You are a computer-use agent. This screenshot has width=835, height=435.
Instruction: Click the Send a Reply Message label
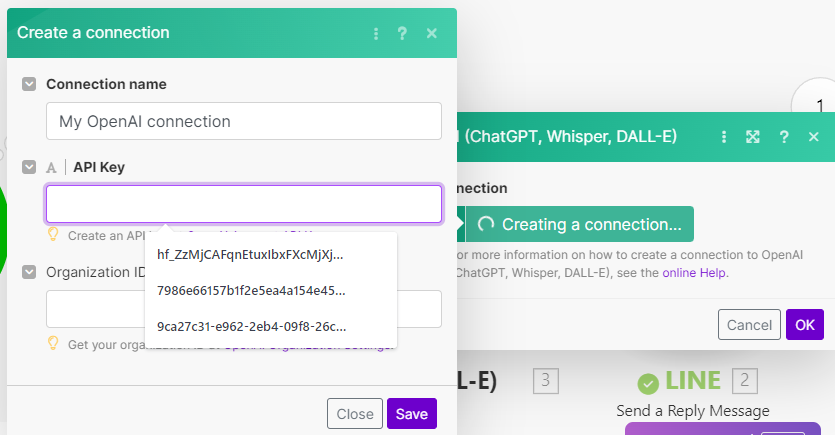(x=693, y=411)
